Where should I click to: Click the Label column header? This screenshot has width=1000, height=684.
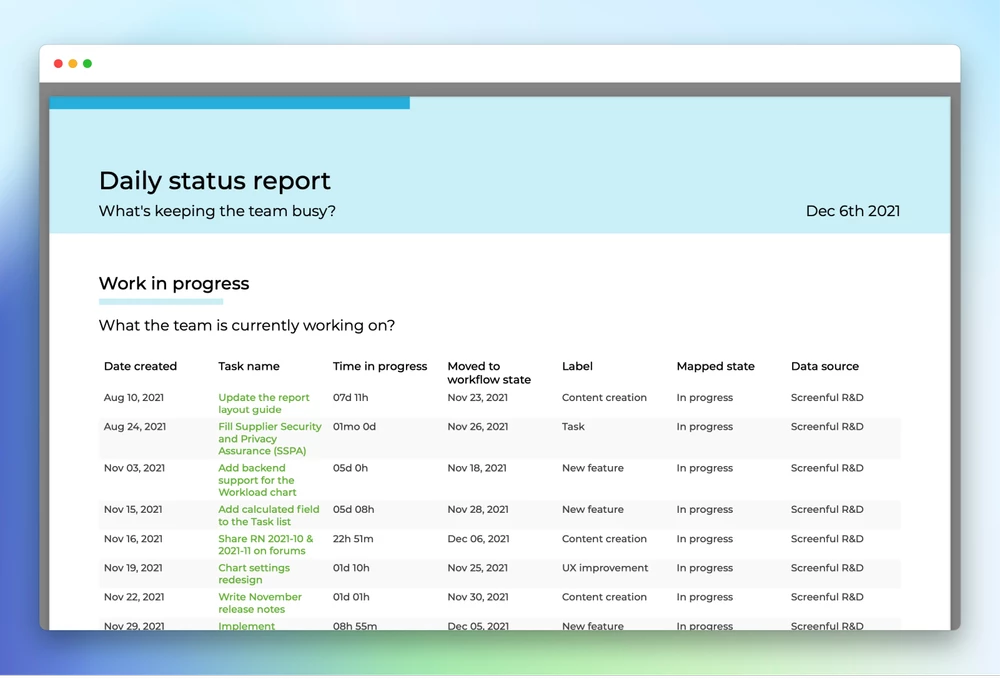click(x=577, y=366)
